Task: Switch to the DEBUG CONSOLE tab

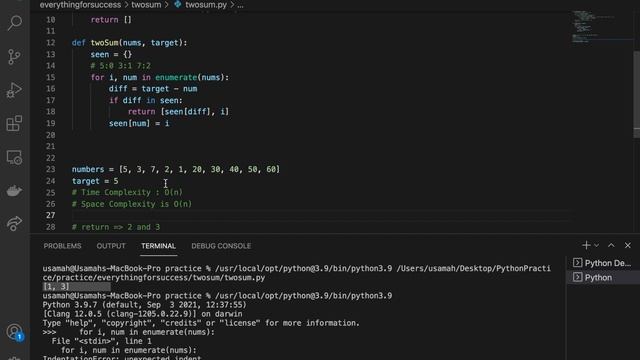Action: click(x=221, y=246)
